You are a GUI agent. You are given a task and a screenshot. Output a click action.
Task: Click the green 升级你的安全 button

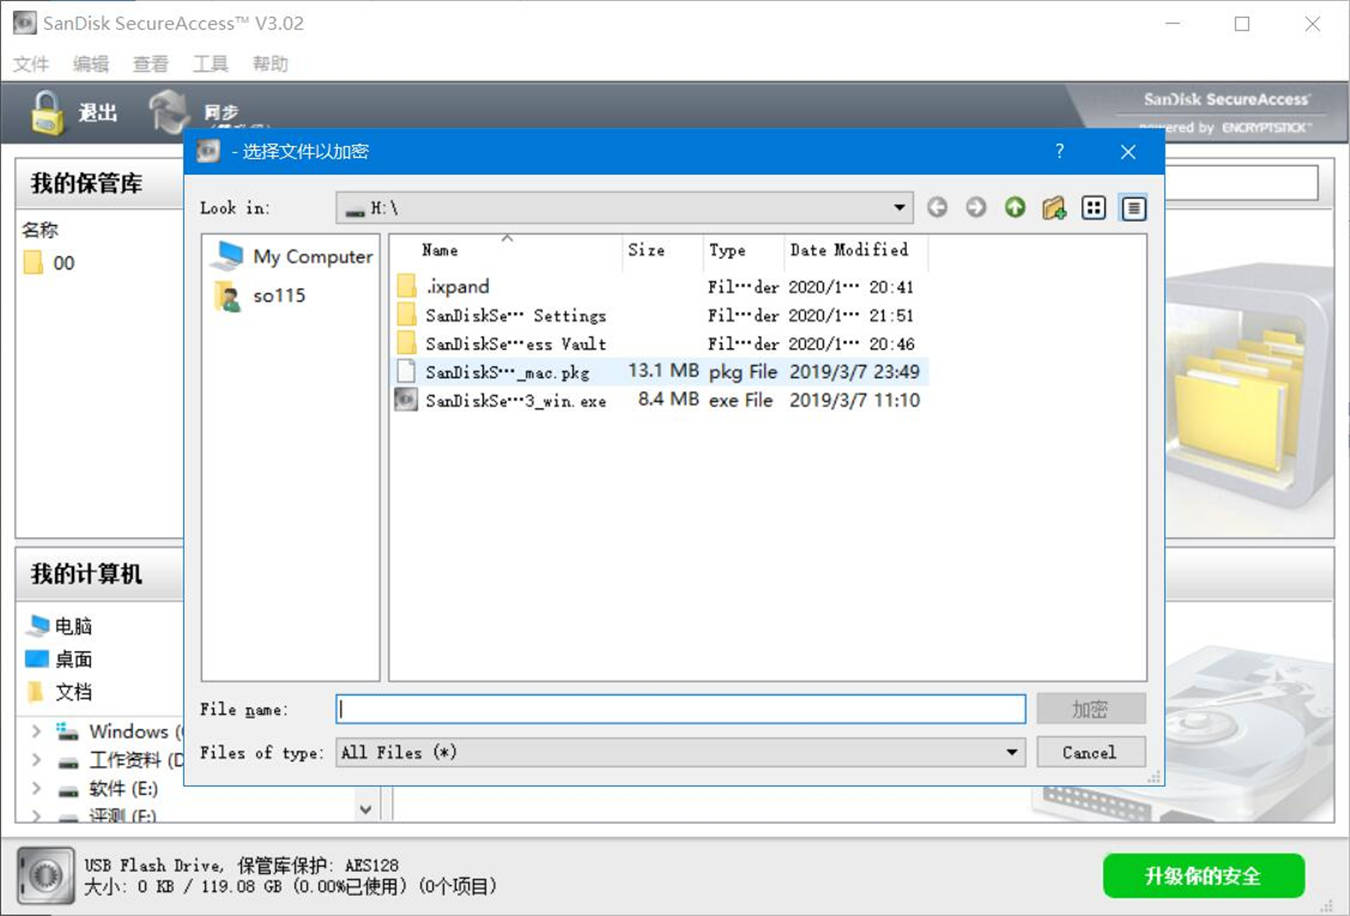[x=1204, y=876]
